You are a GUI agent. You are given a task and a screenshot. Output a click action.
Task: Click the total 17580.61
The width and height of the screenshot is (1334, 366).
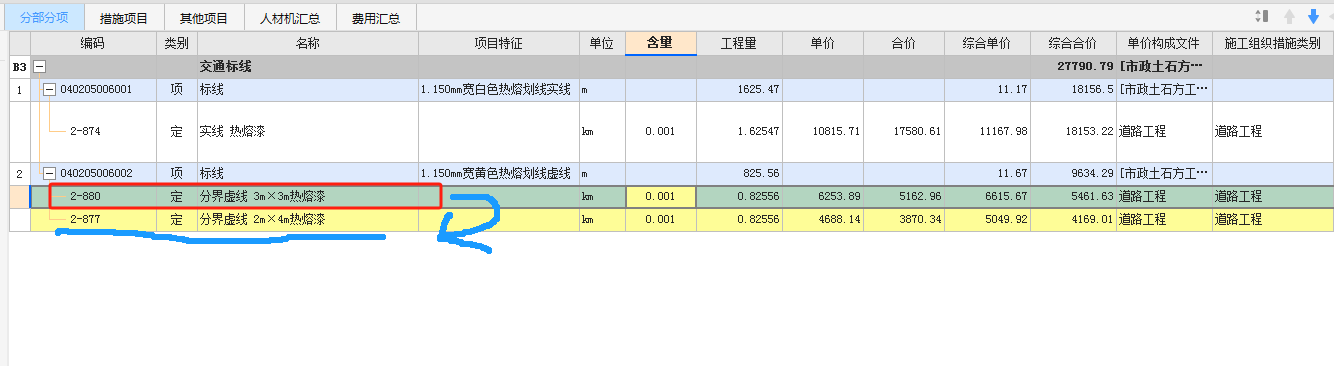(918, 131)
